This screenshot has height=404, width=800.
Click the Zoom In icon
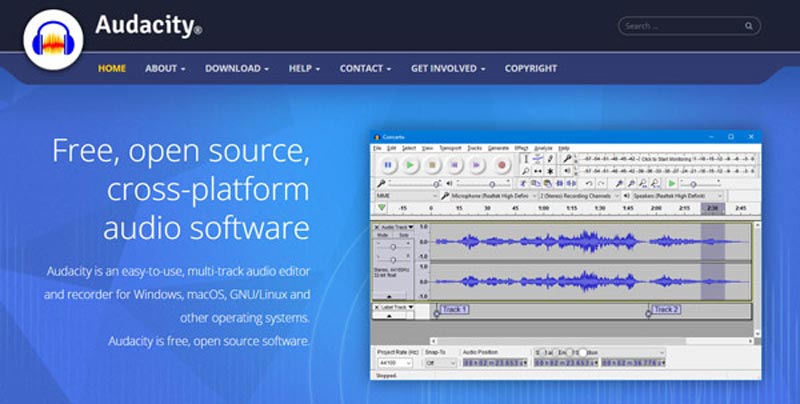619,184
